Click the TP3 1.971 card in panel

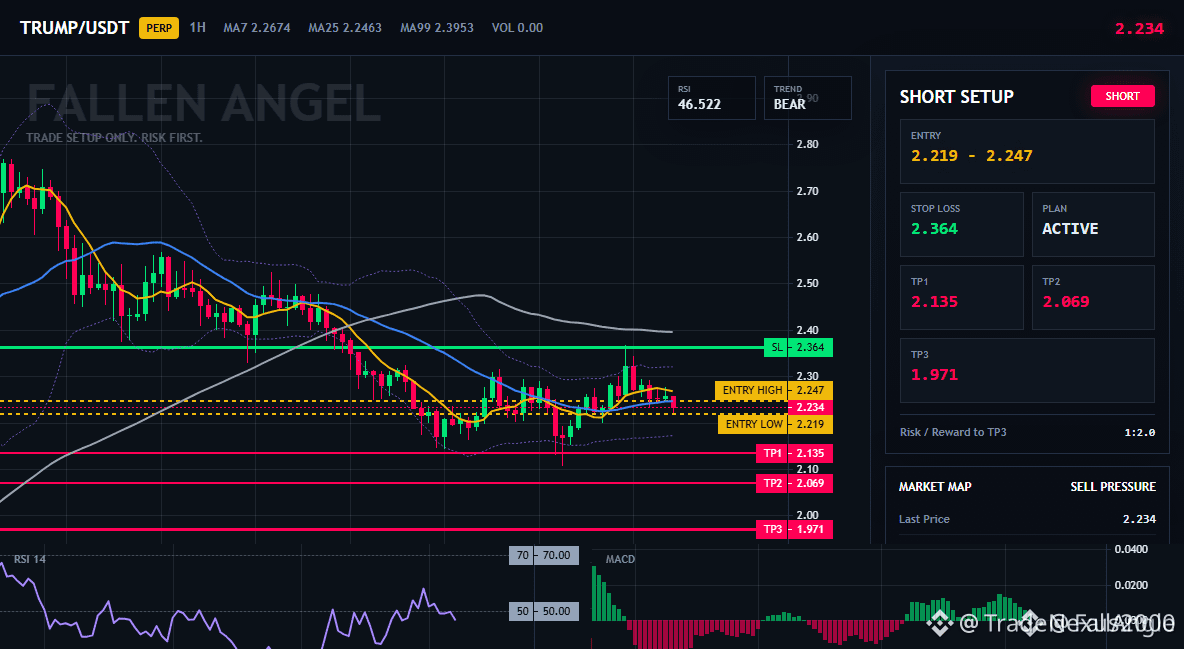[1027, 370]
